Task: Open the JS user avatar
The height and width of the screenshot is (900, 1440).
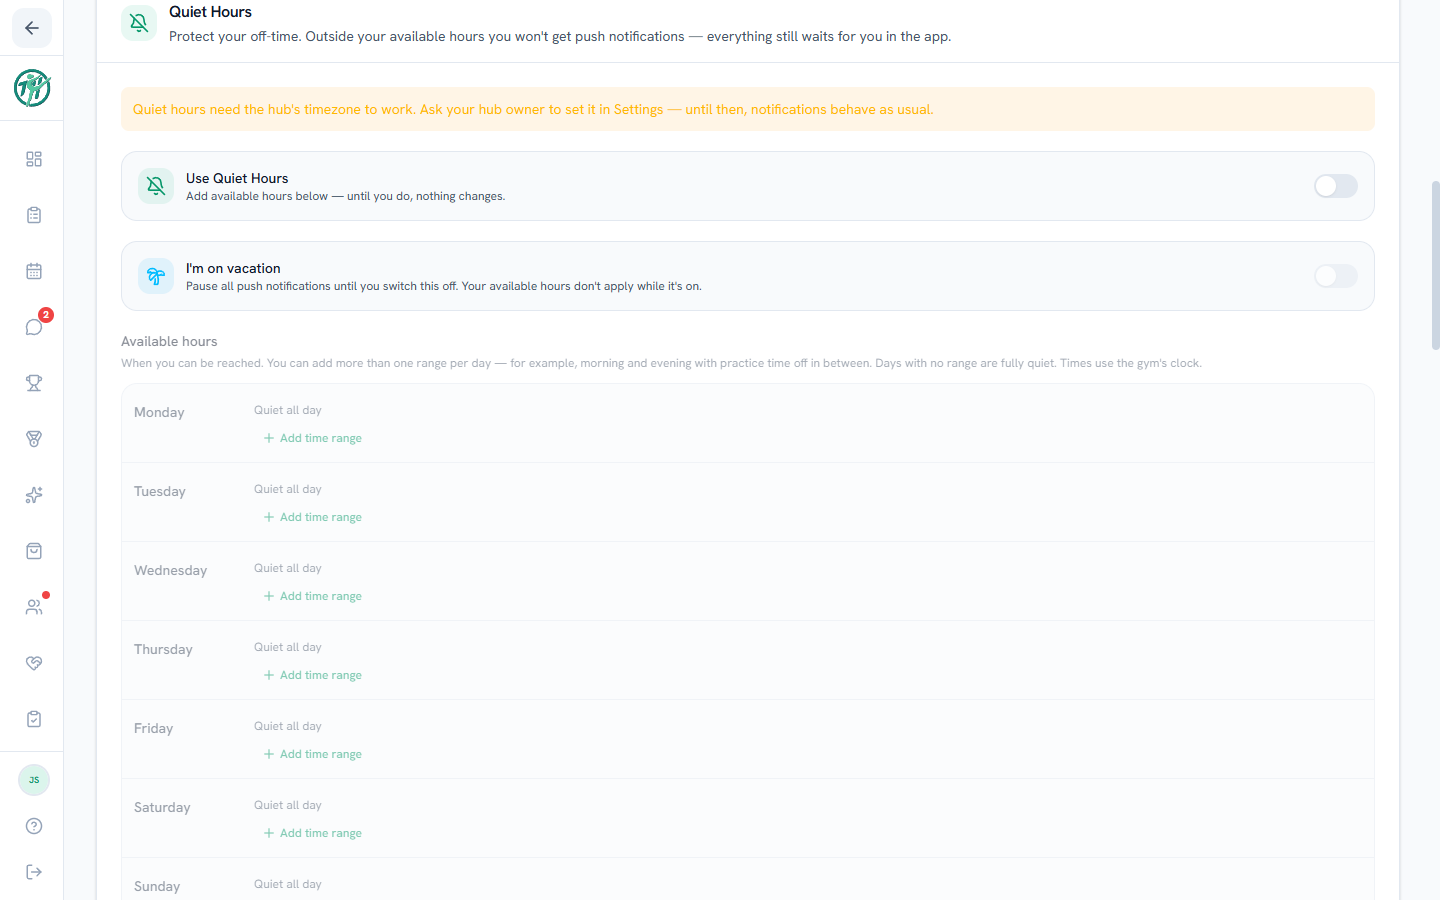Action: click(34, 780)
